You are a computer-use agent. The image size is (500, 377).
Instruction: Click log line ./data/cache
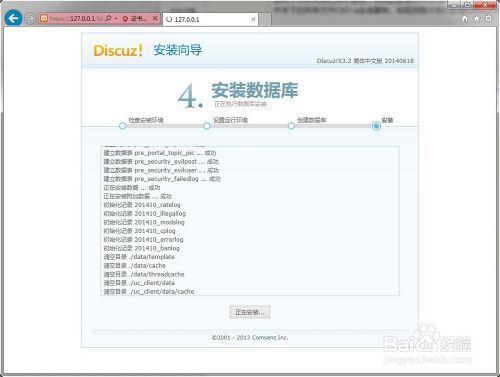[x=135, y=266]
